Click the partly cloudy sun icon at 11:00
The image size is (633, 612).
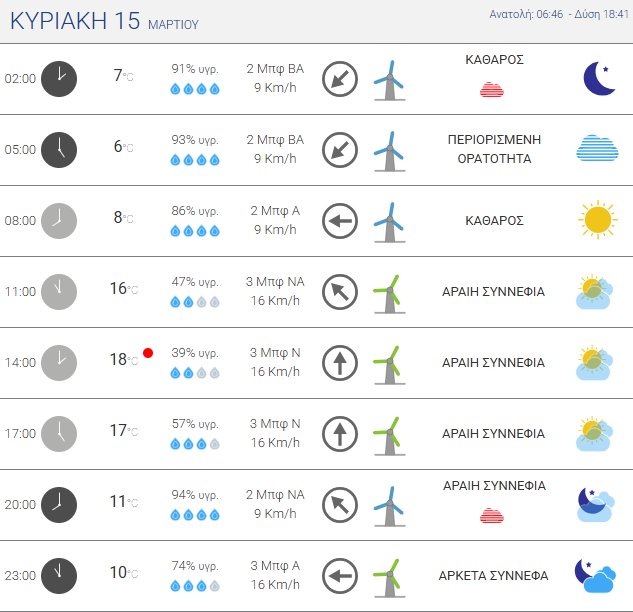(x=596, y=292)
